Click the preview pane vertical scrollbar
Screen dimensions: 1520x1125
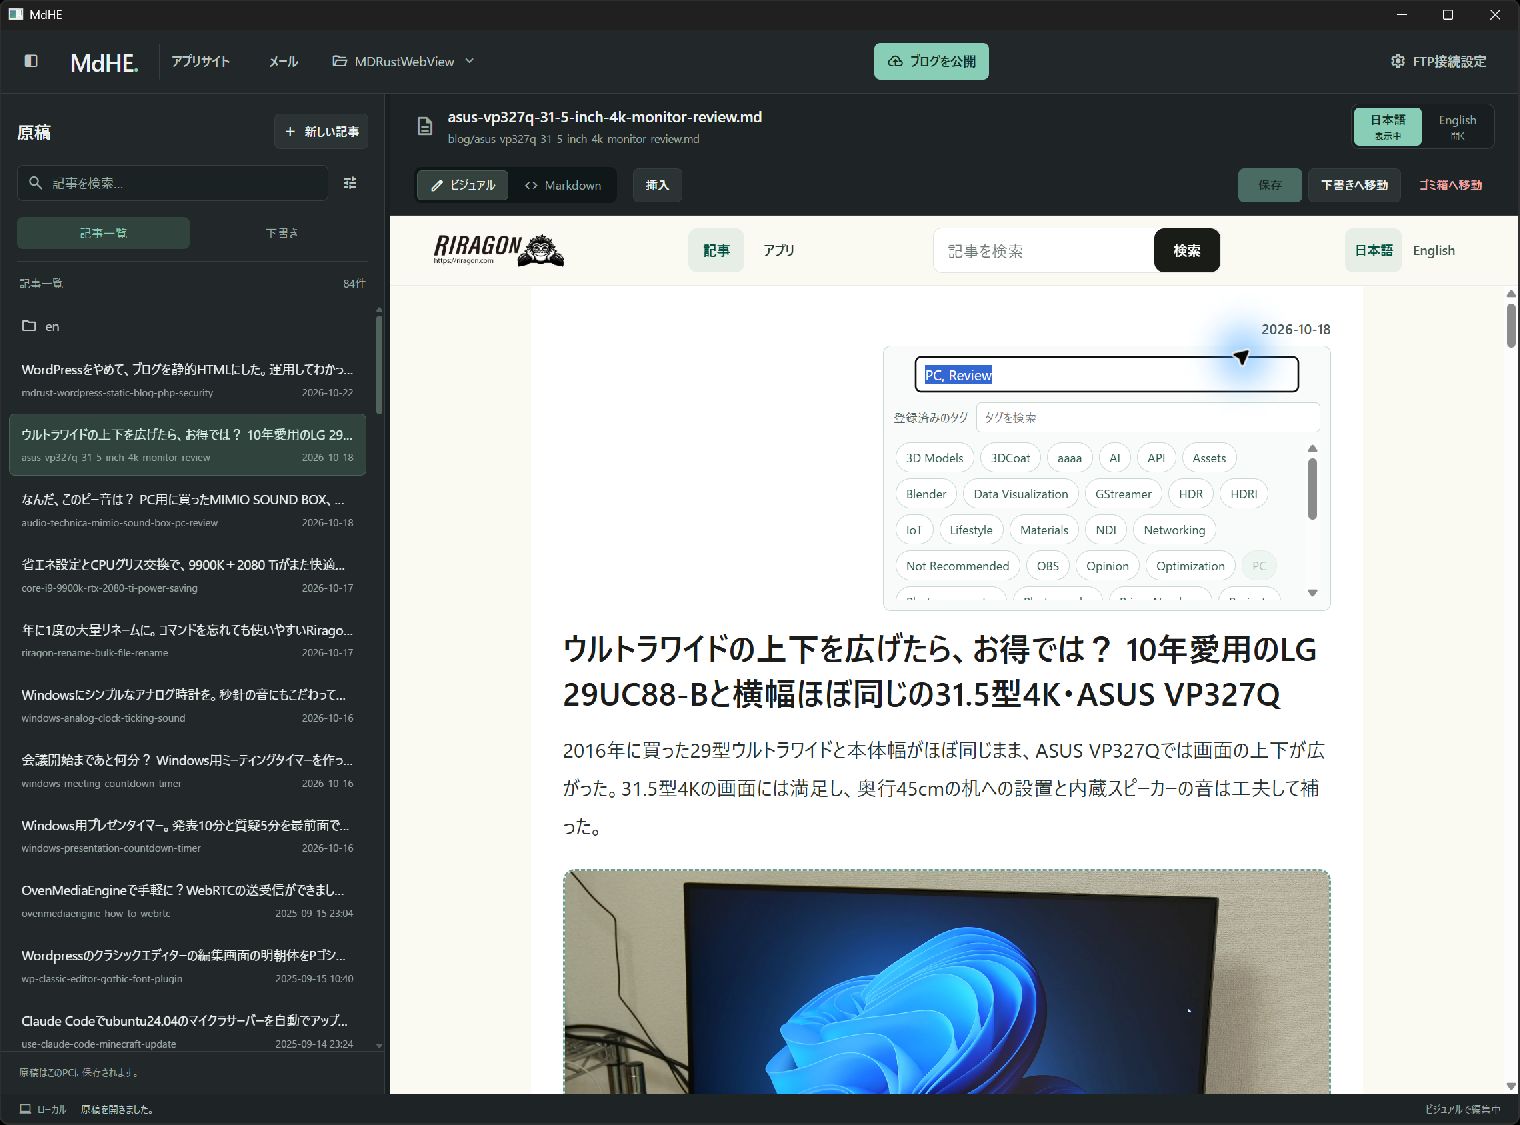click(1511, 325)
